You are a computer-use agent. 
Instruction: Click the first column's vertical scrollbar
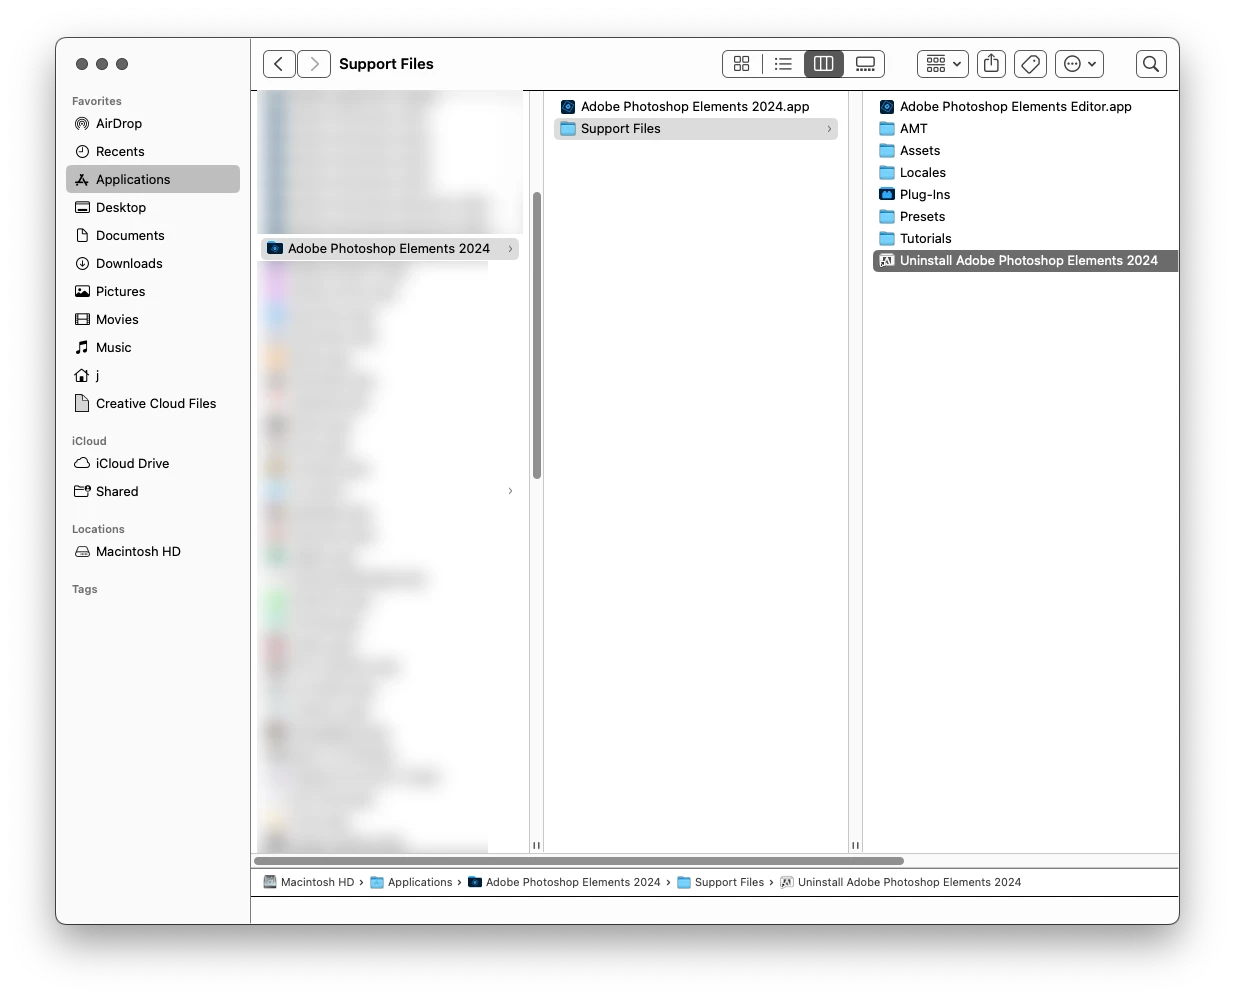coord(537,335)
